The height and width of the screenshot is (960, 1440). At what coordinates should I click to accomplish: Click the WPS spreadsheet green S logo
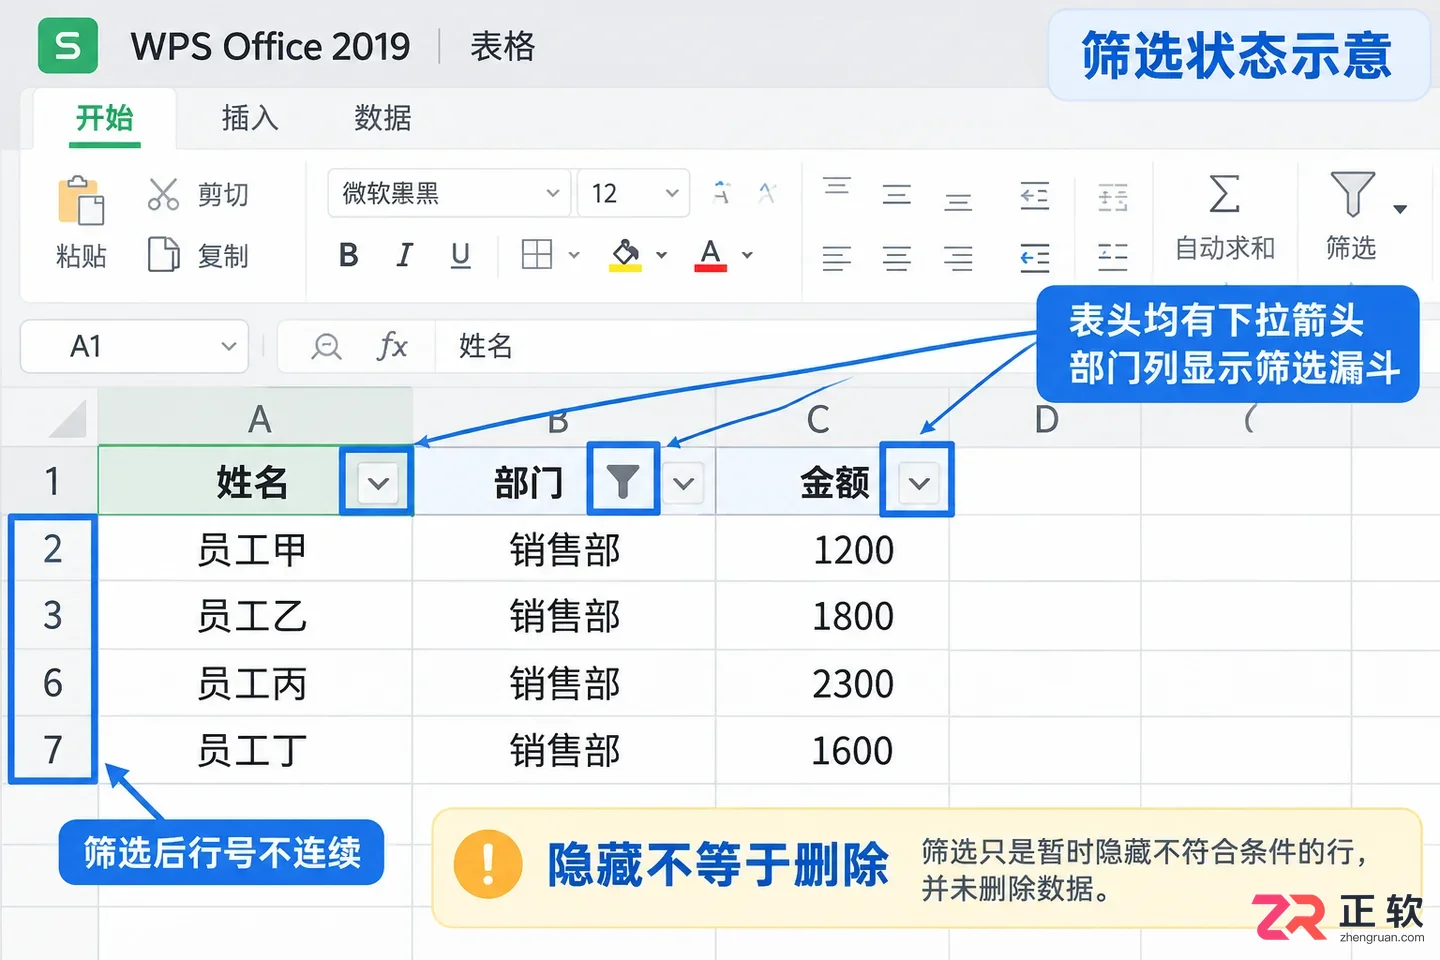pos(68,46)
